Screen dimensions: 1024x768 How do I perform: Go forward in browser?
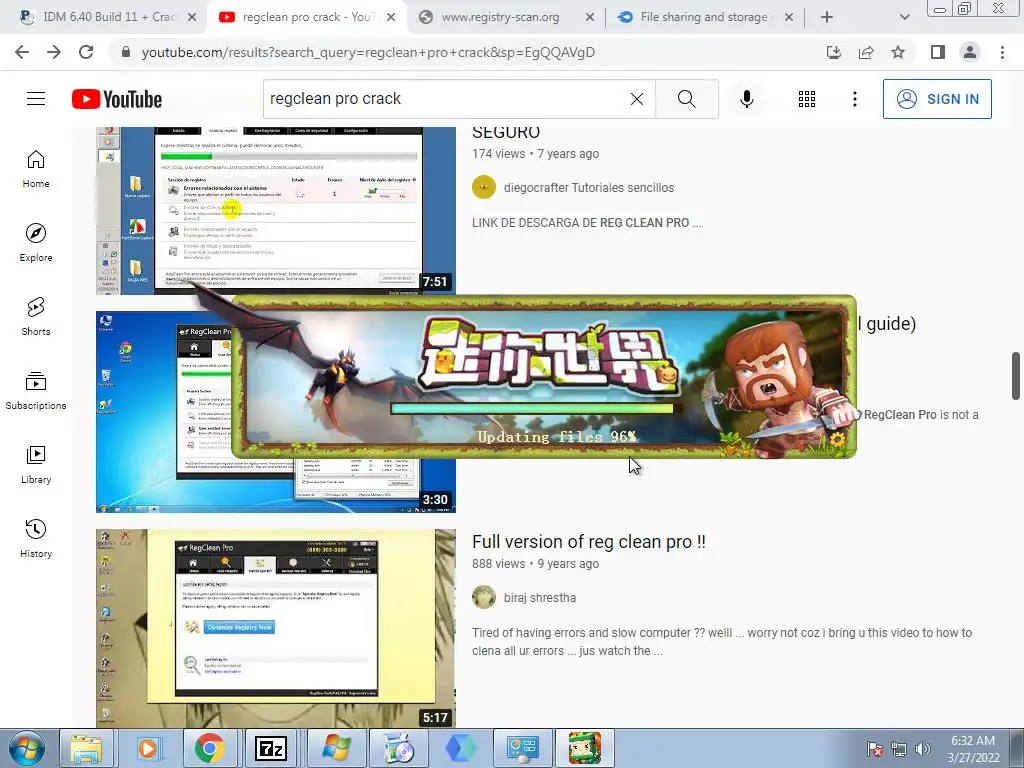54,52
